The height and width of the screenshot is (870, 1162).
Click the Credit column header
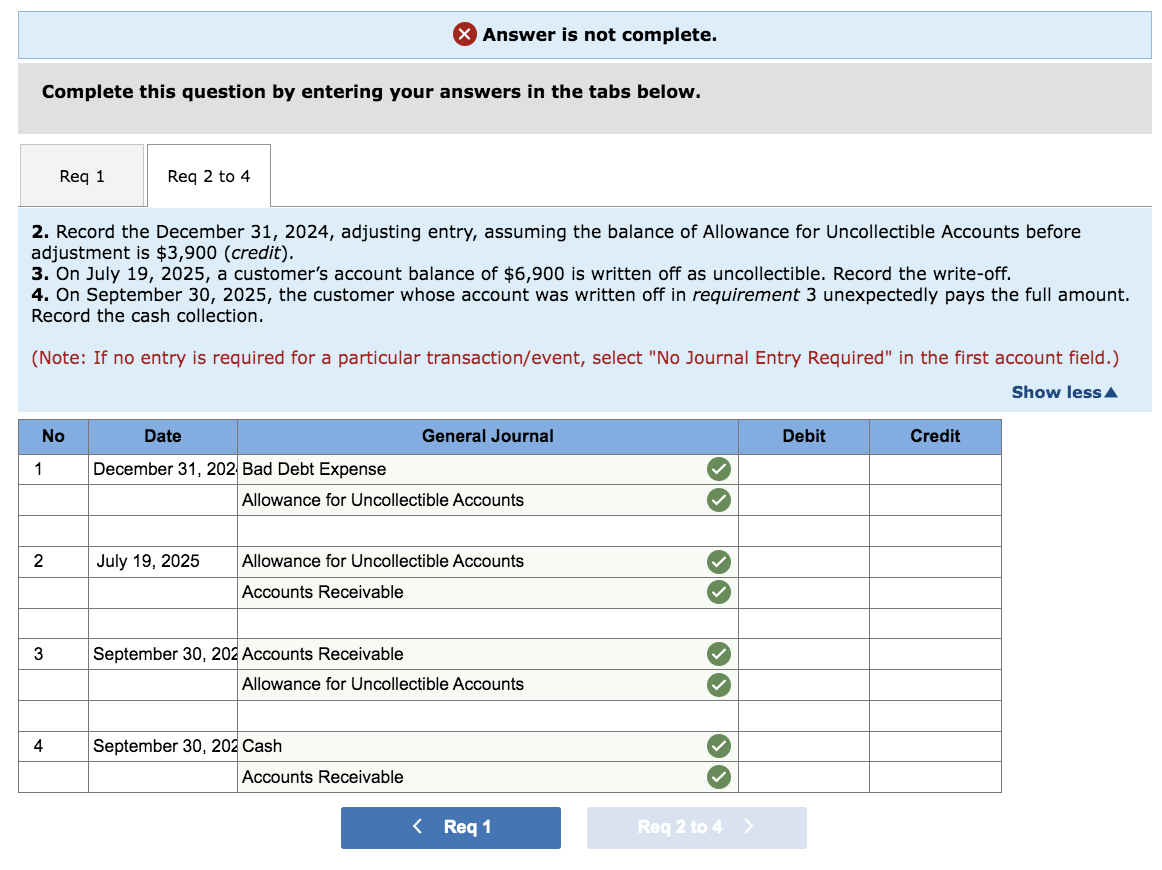point(935,436)
